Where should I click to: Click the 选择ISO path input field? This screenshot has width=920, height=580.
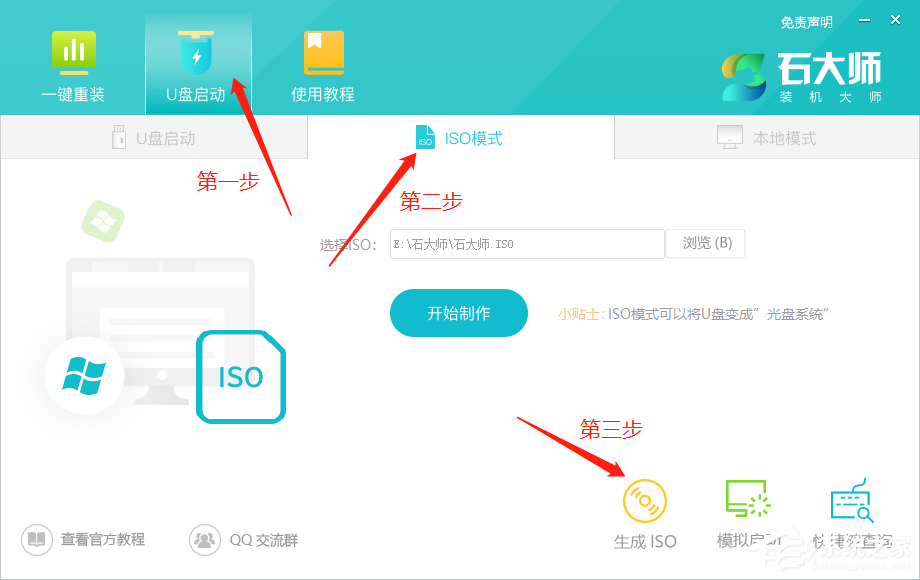(527, 244)
